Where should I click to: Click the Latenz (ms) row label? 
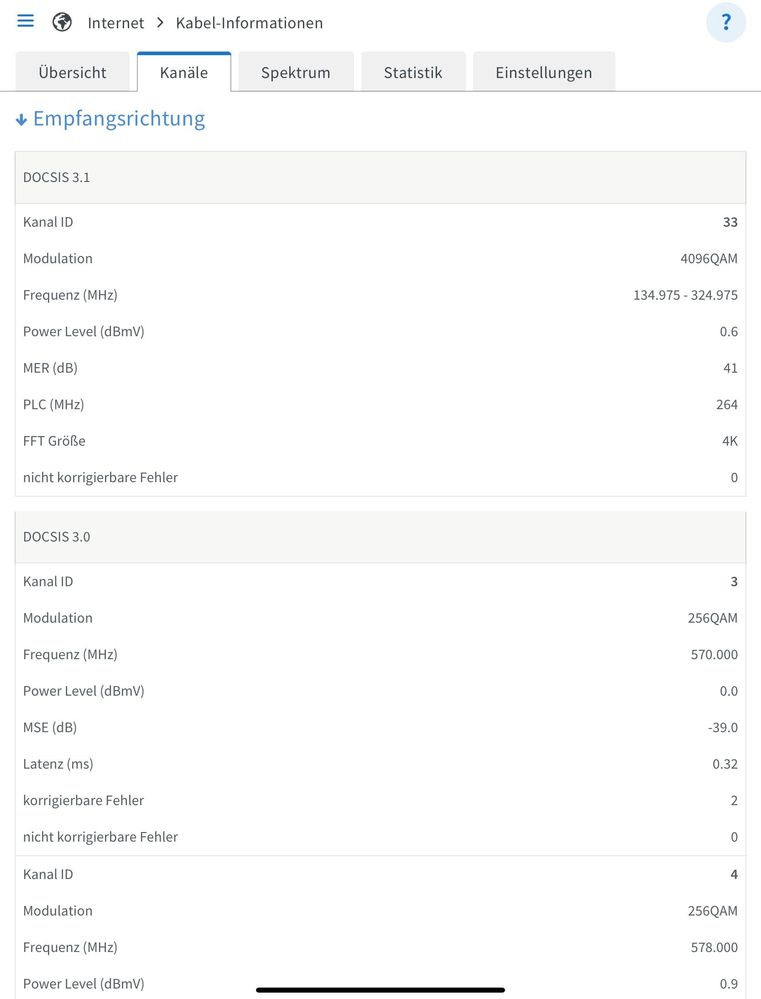pyautogui.click(x=58, y=764)
